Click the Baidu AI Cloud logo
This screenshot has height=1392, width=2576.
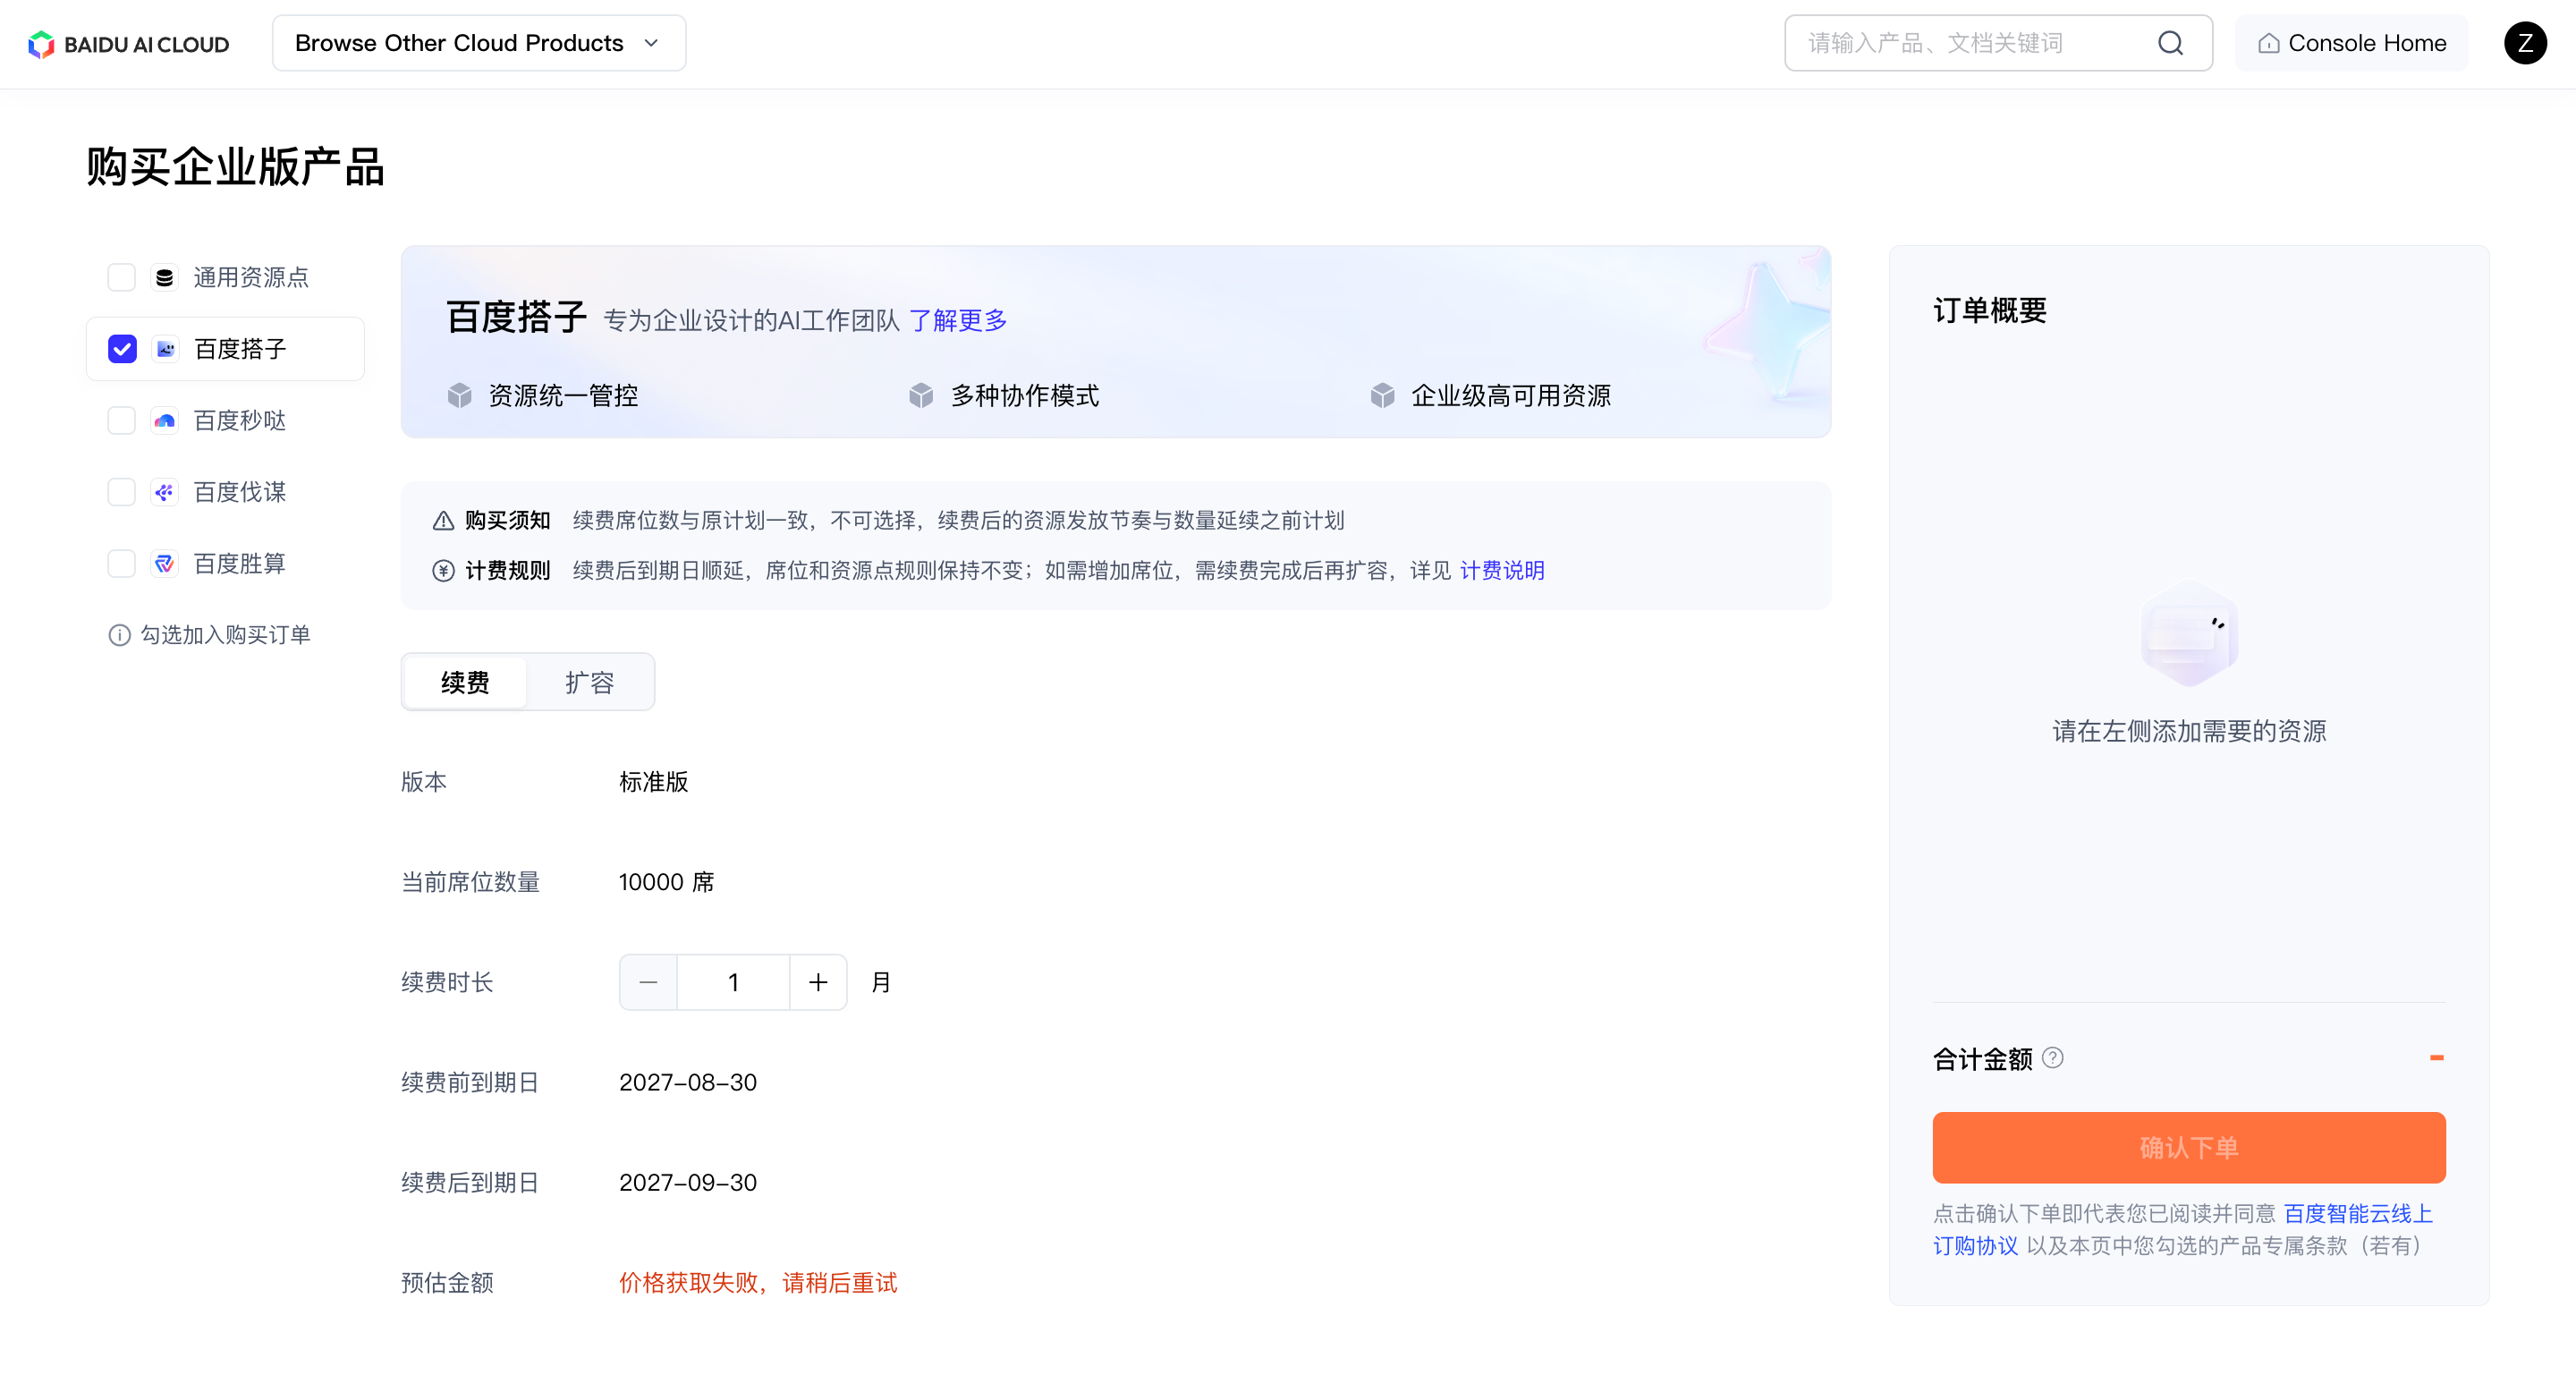click(128, 44)
